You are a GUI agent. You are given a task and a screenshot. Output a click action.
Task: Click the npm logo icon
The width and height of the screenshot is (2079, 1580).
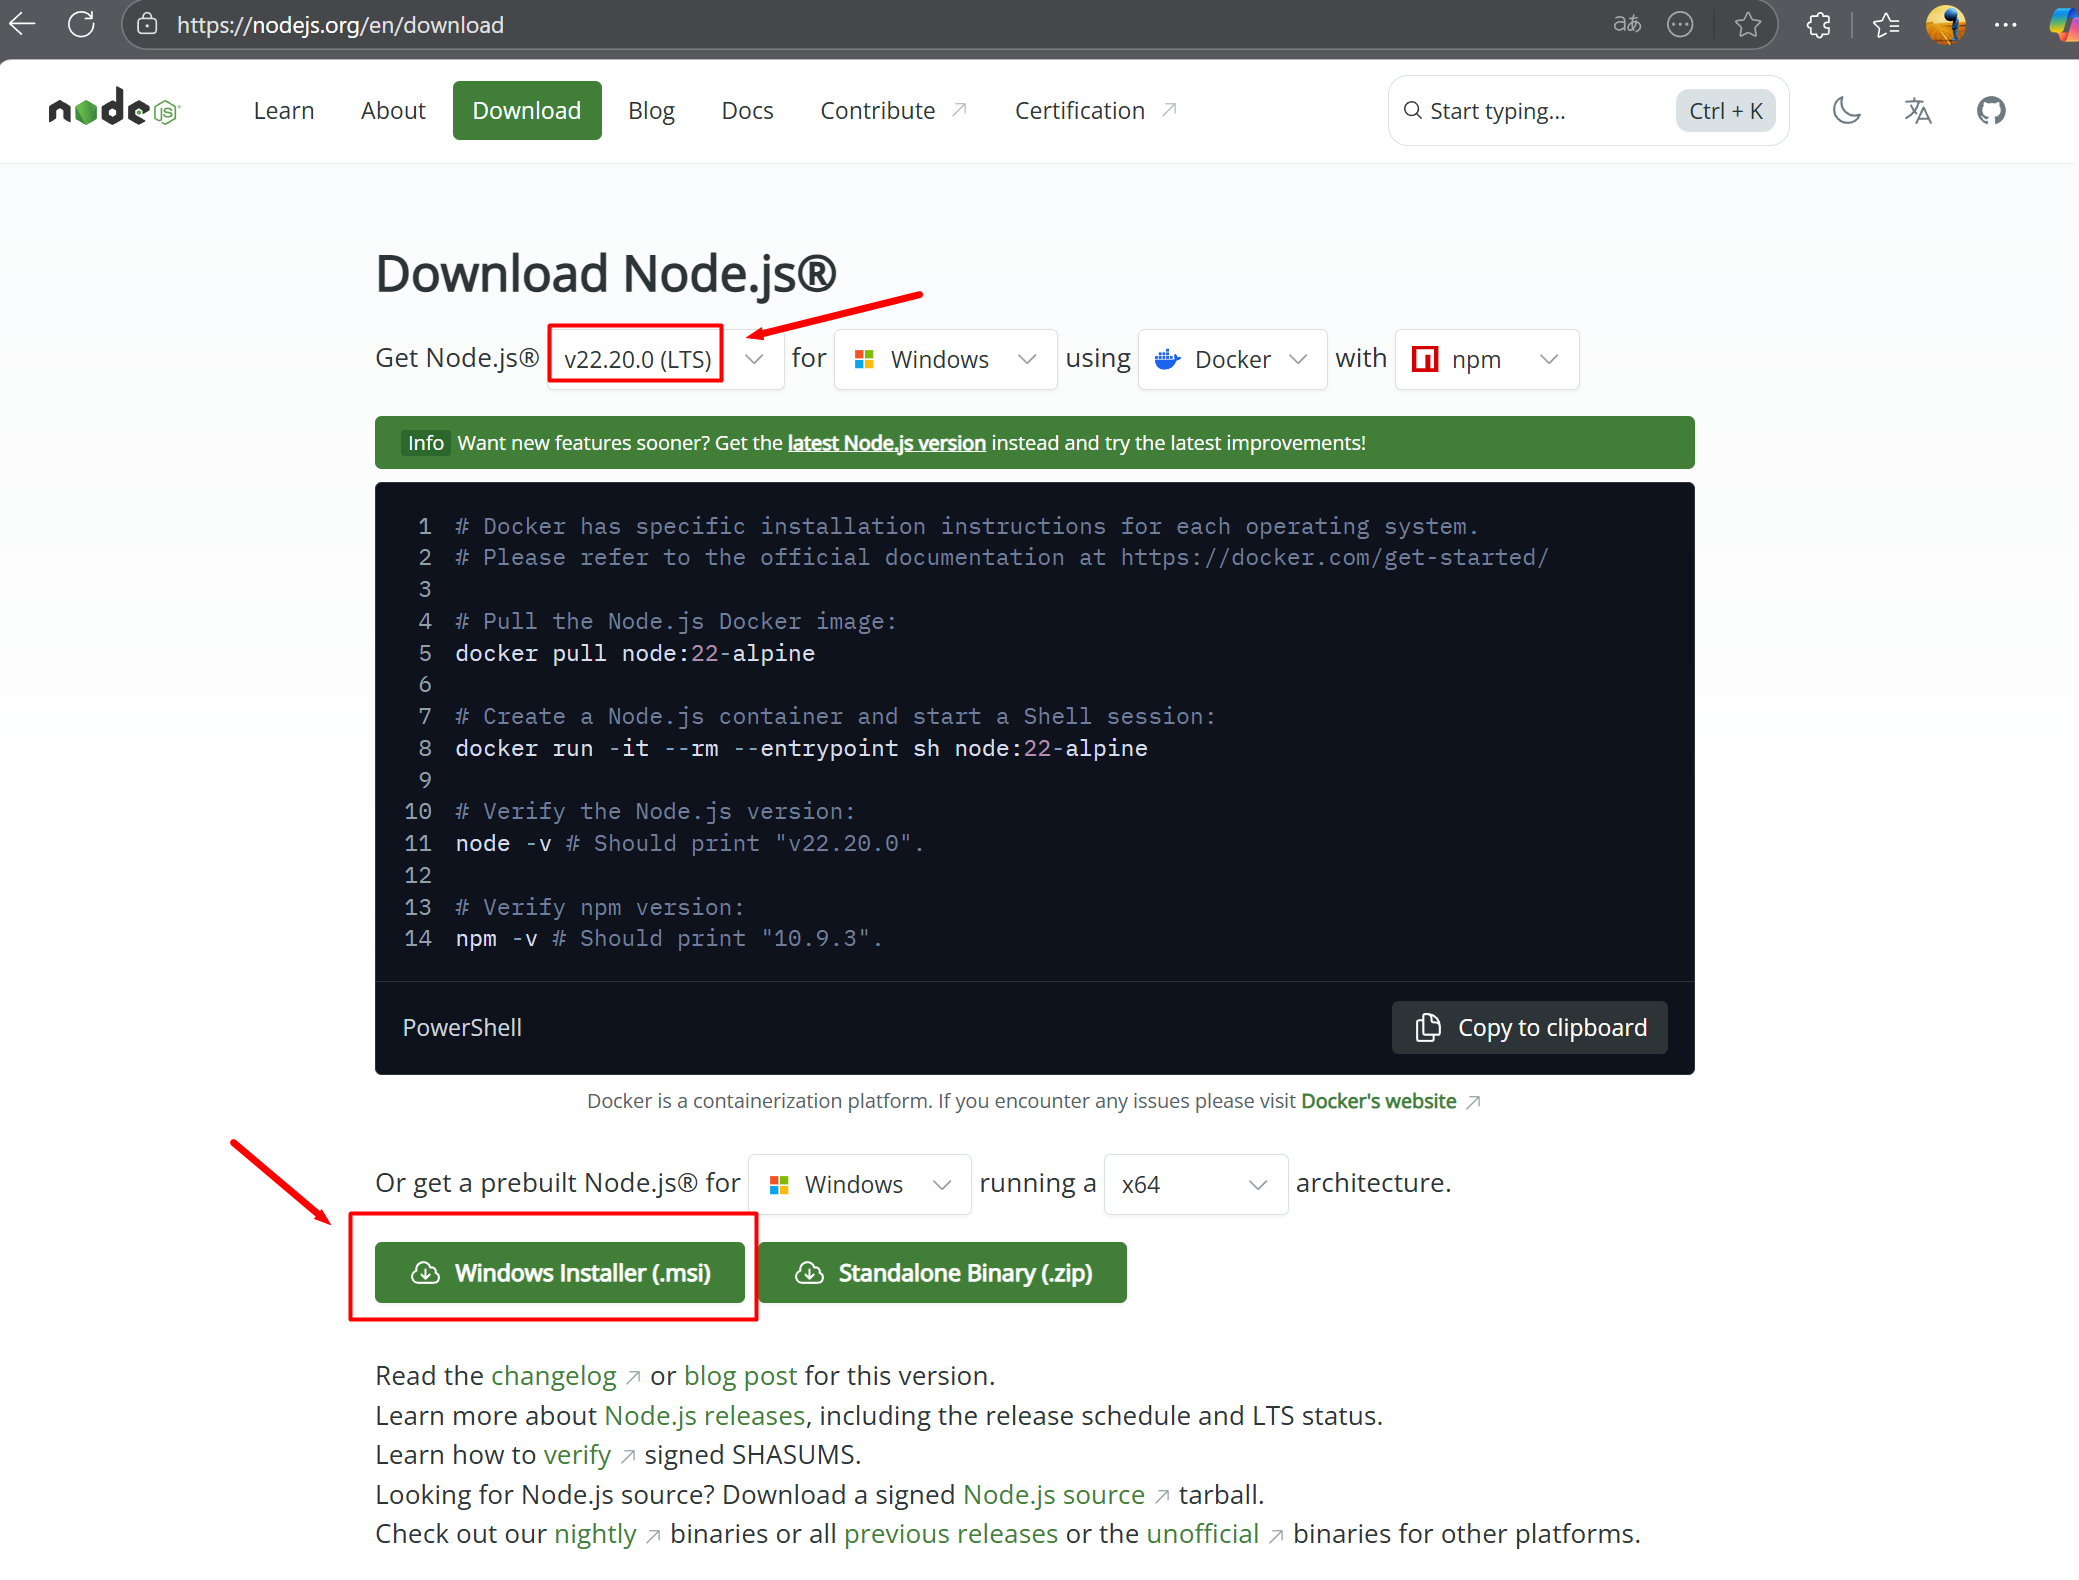(x=1424, y=359)
